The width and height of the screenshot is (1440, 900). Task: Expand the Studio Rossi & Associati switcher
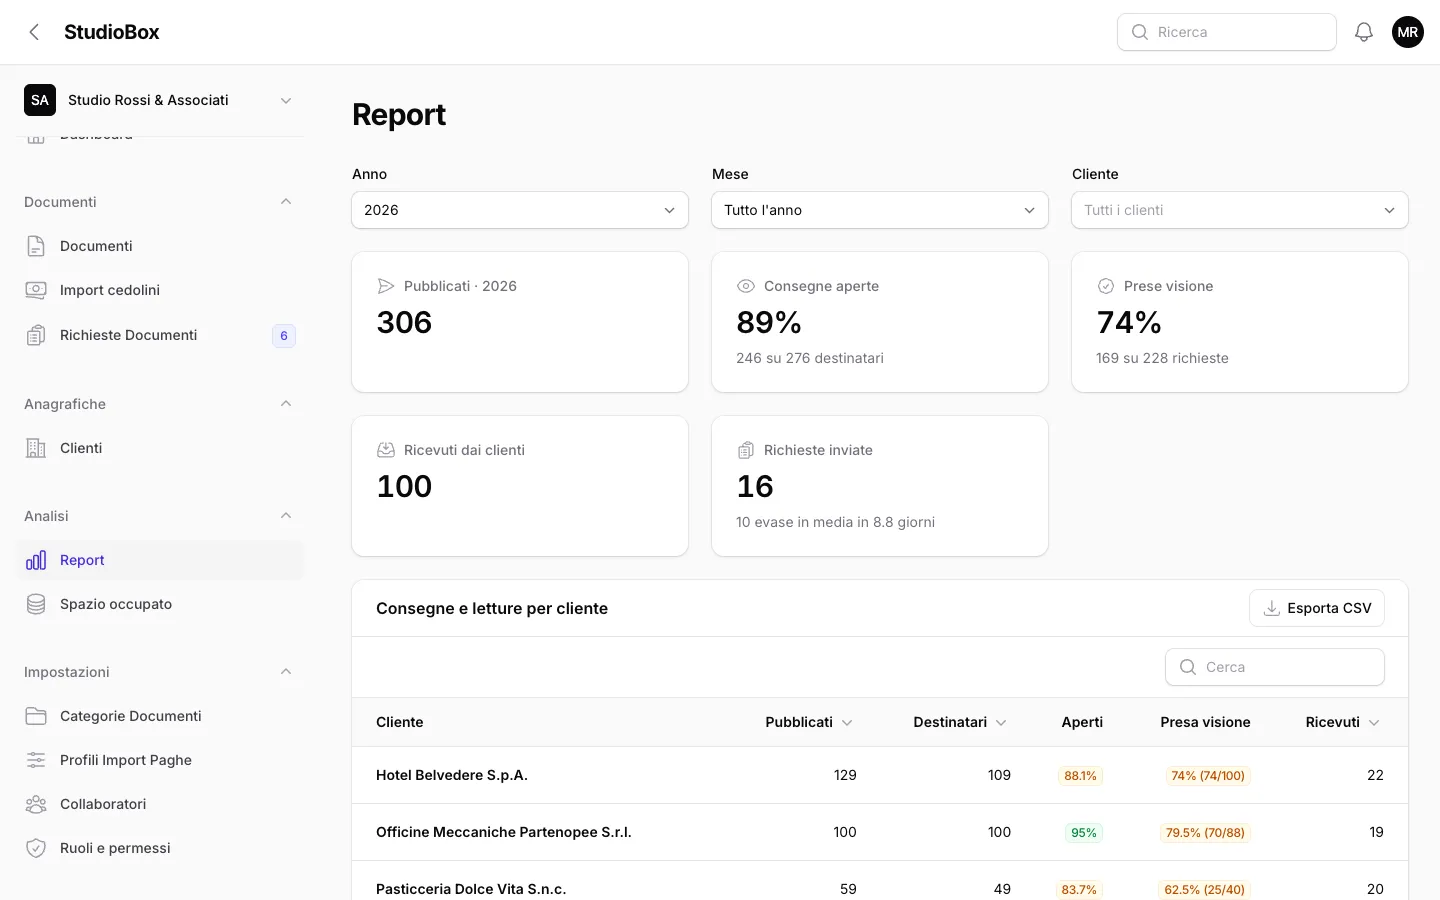tap(160, 100)
